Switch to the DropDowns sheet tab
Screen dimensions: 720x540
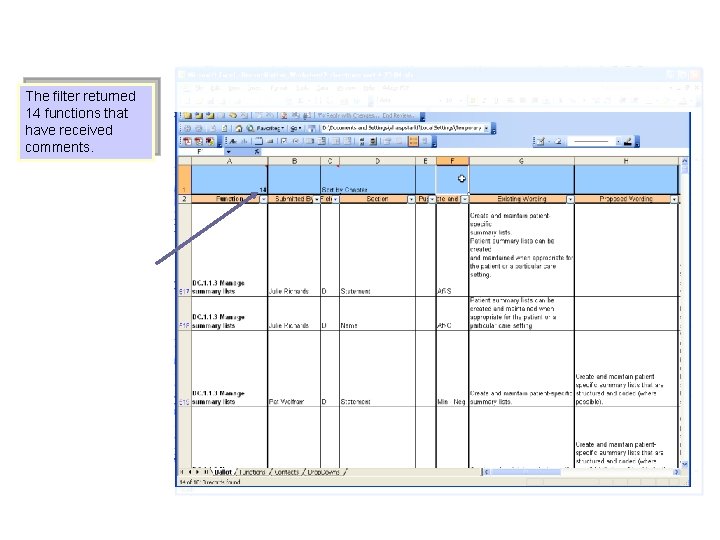point(323,472)
